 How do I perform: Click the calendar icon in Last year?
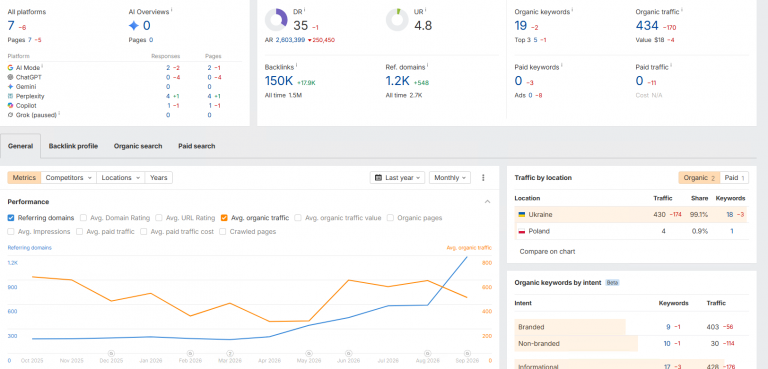378,178
